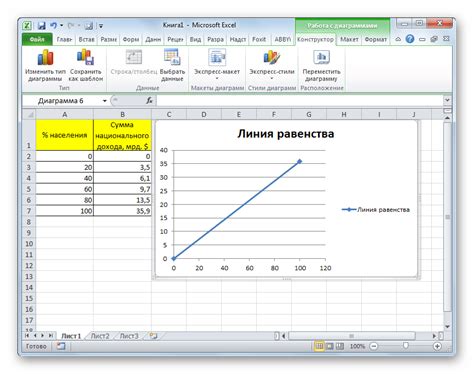Open the Экспресс-стили gallery
The width and height of the screenshot is (474, 374).
coord(272,65)
